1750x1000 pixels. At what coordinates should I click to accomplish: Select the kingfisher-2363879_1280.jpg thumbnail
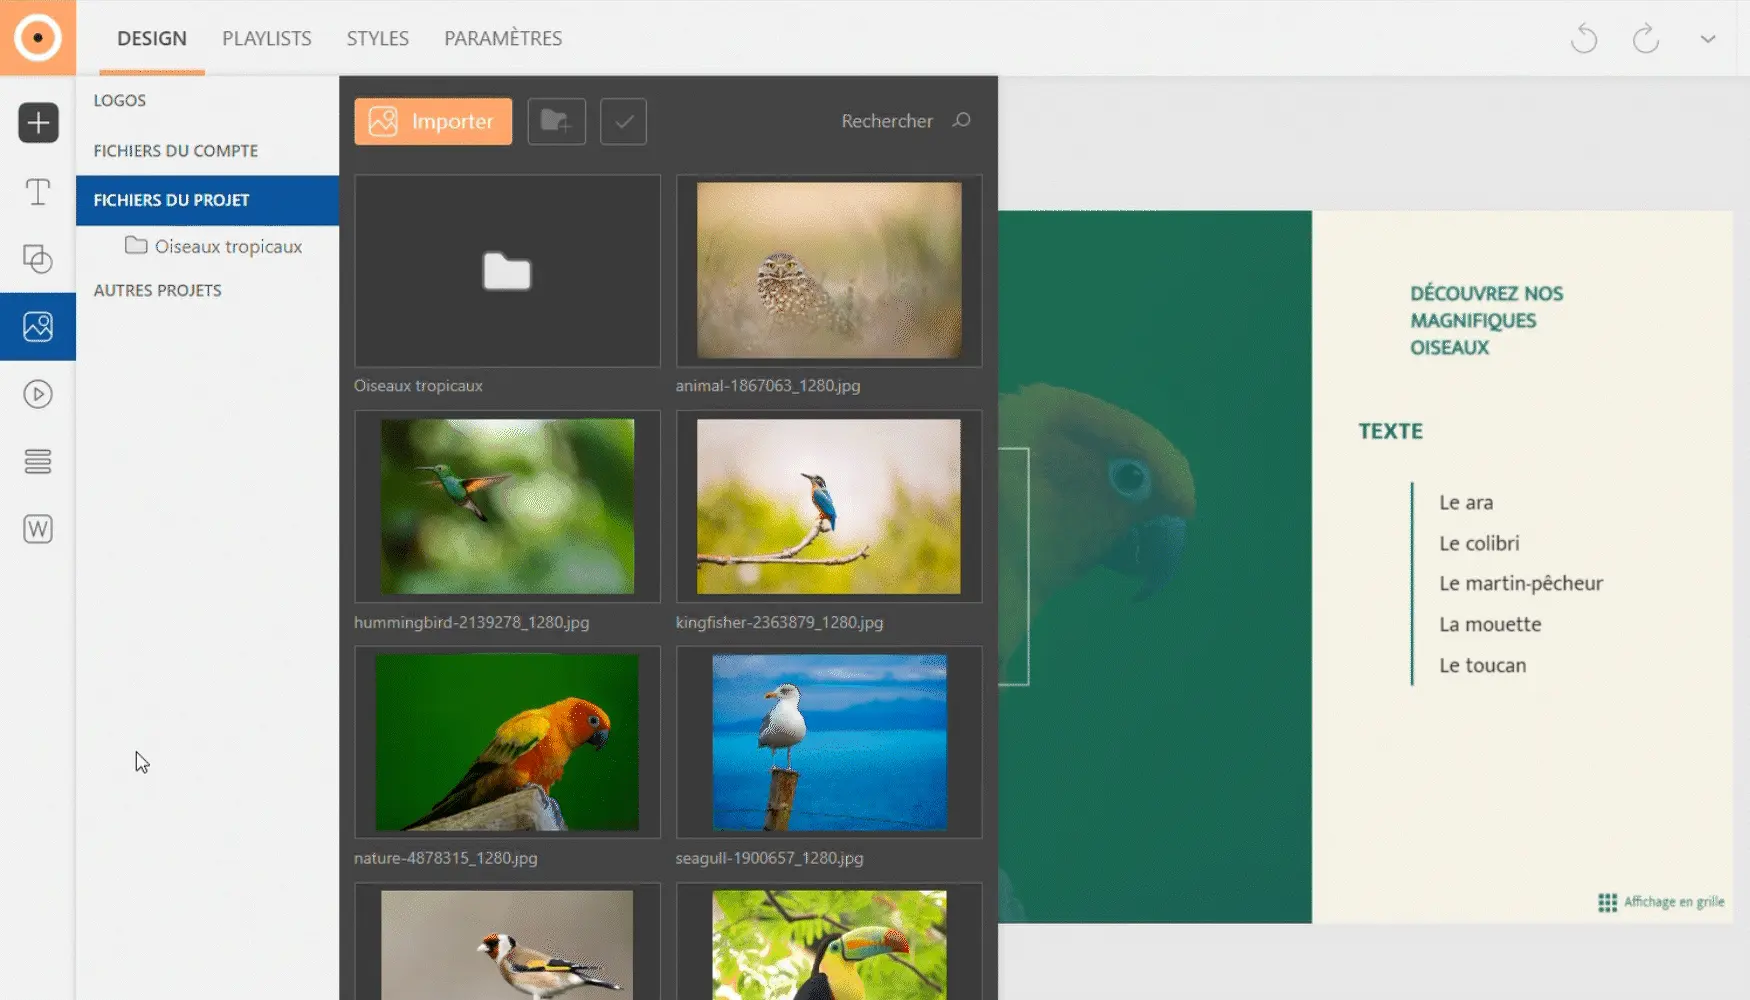click(x=829, y=506)
